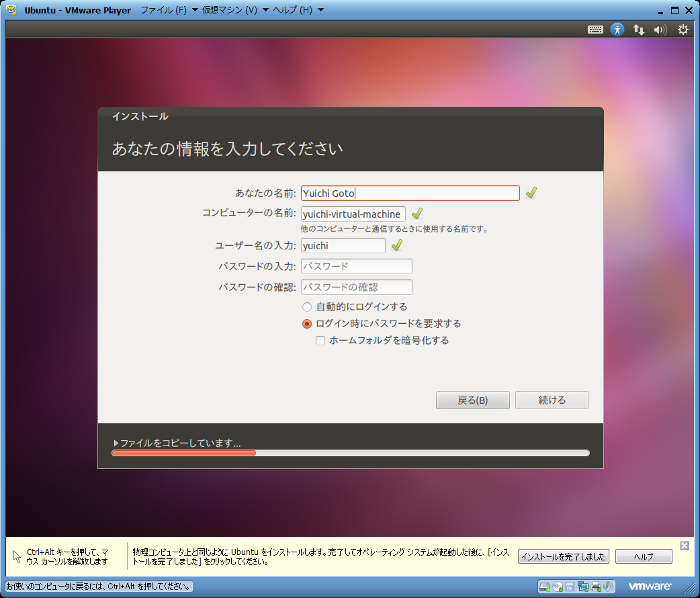Click the Ctrl+Alt cursor release hint text

click(x=67, y=556)
